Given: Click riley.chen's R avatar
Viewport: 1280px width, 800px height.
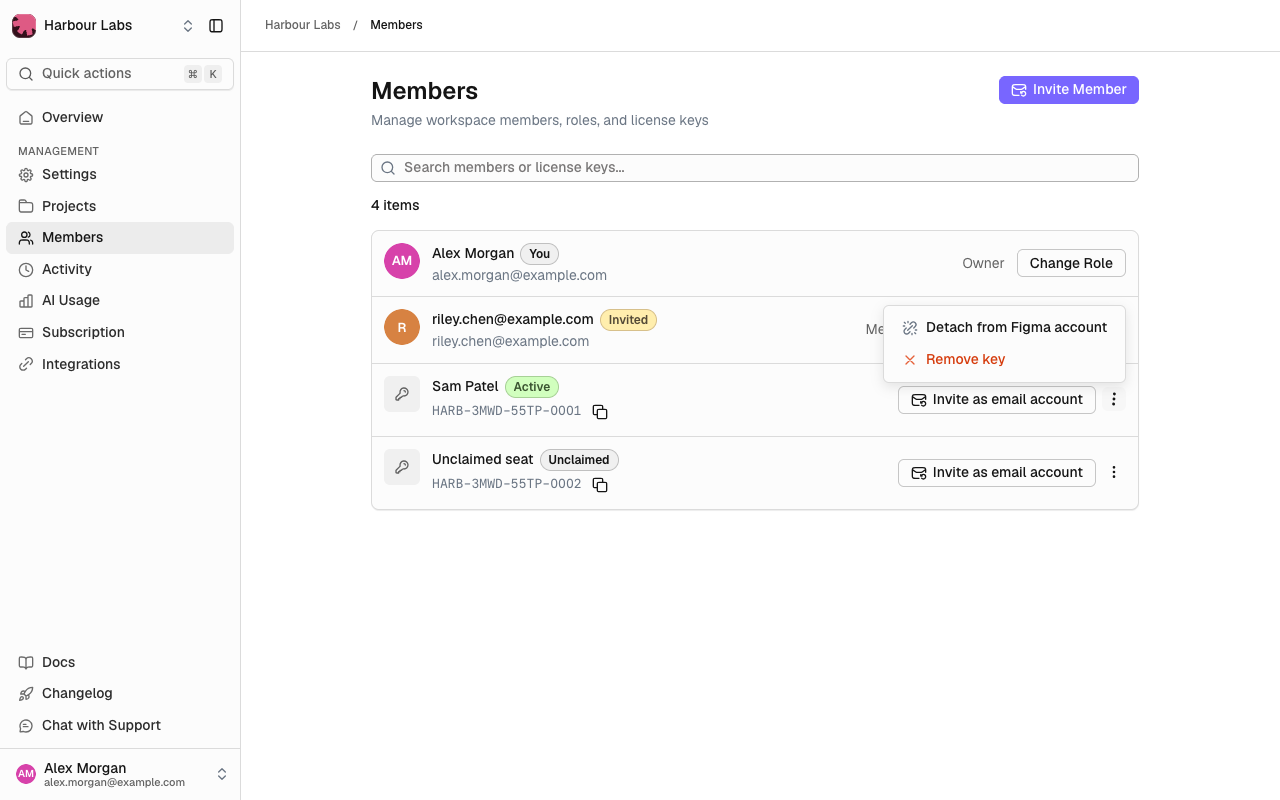Looking at the screenshot, I should point(402,327).
